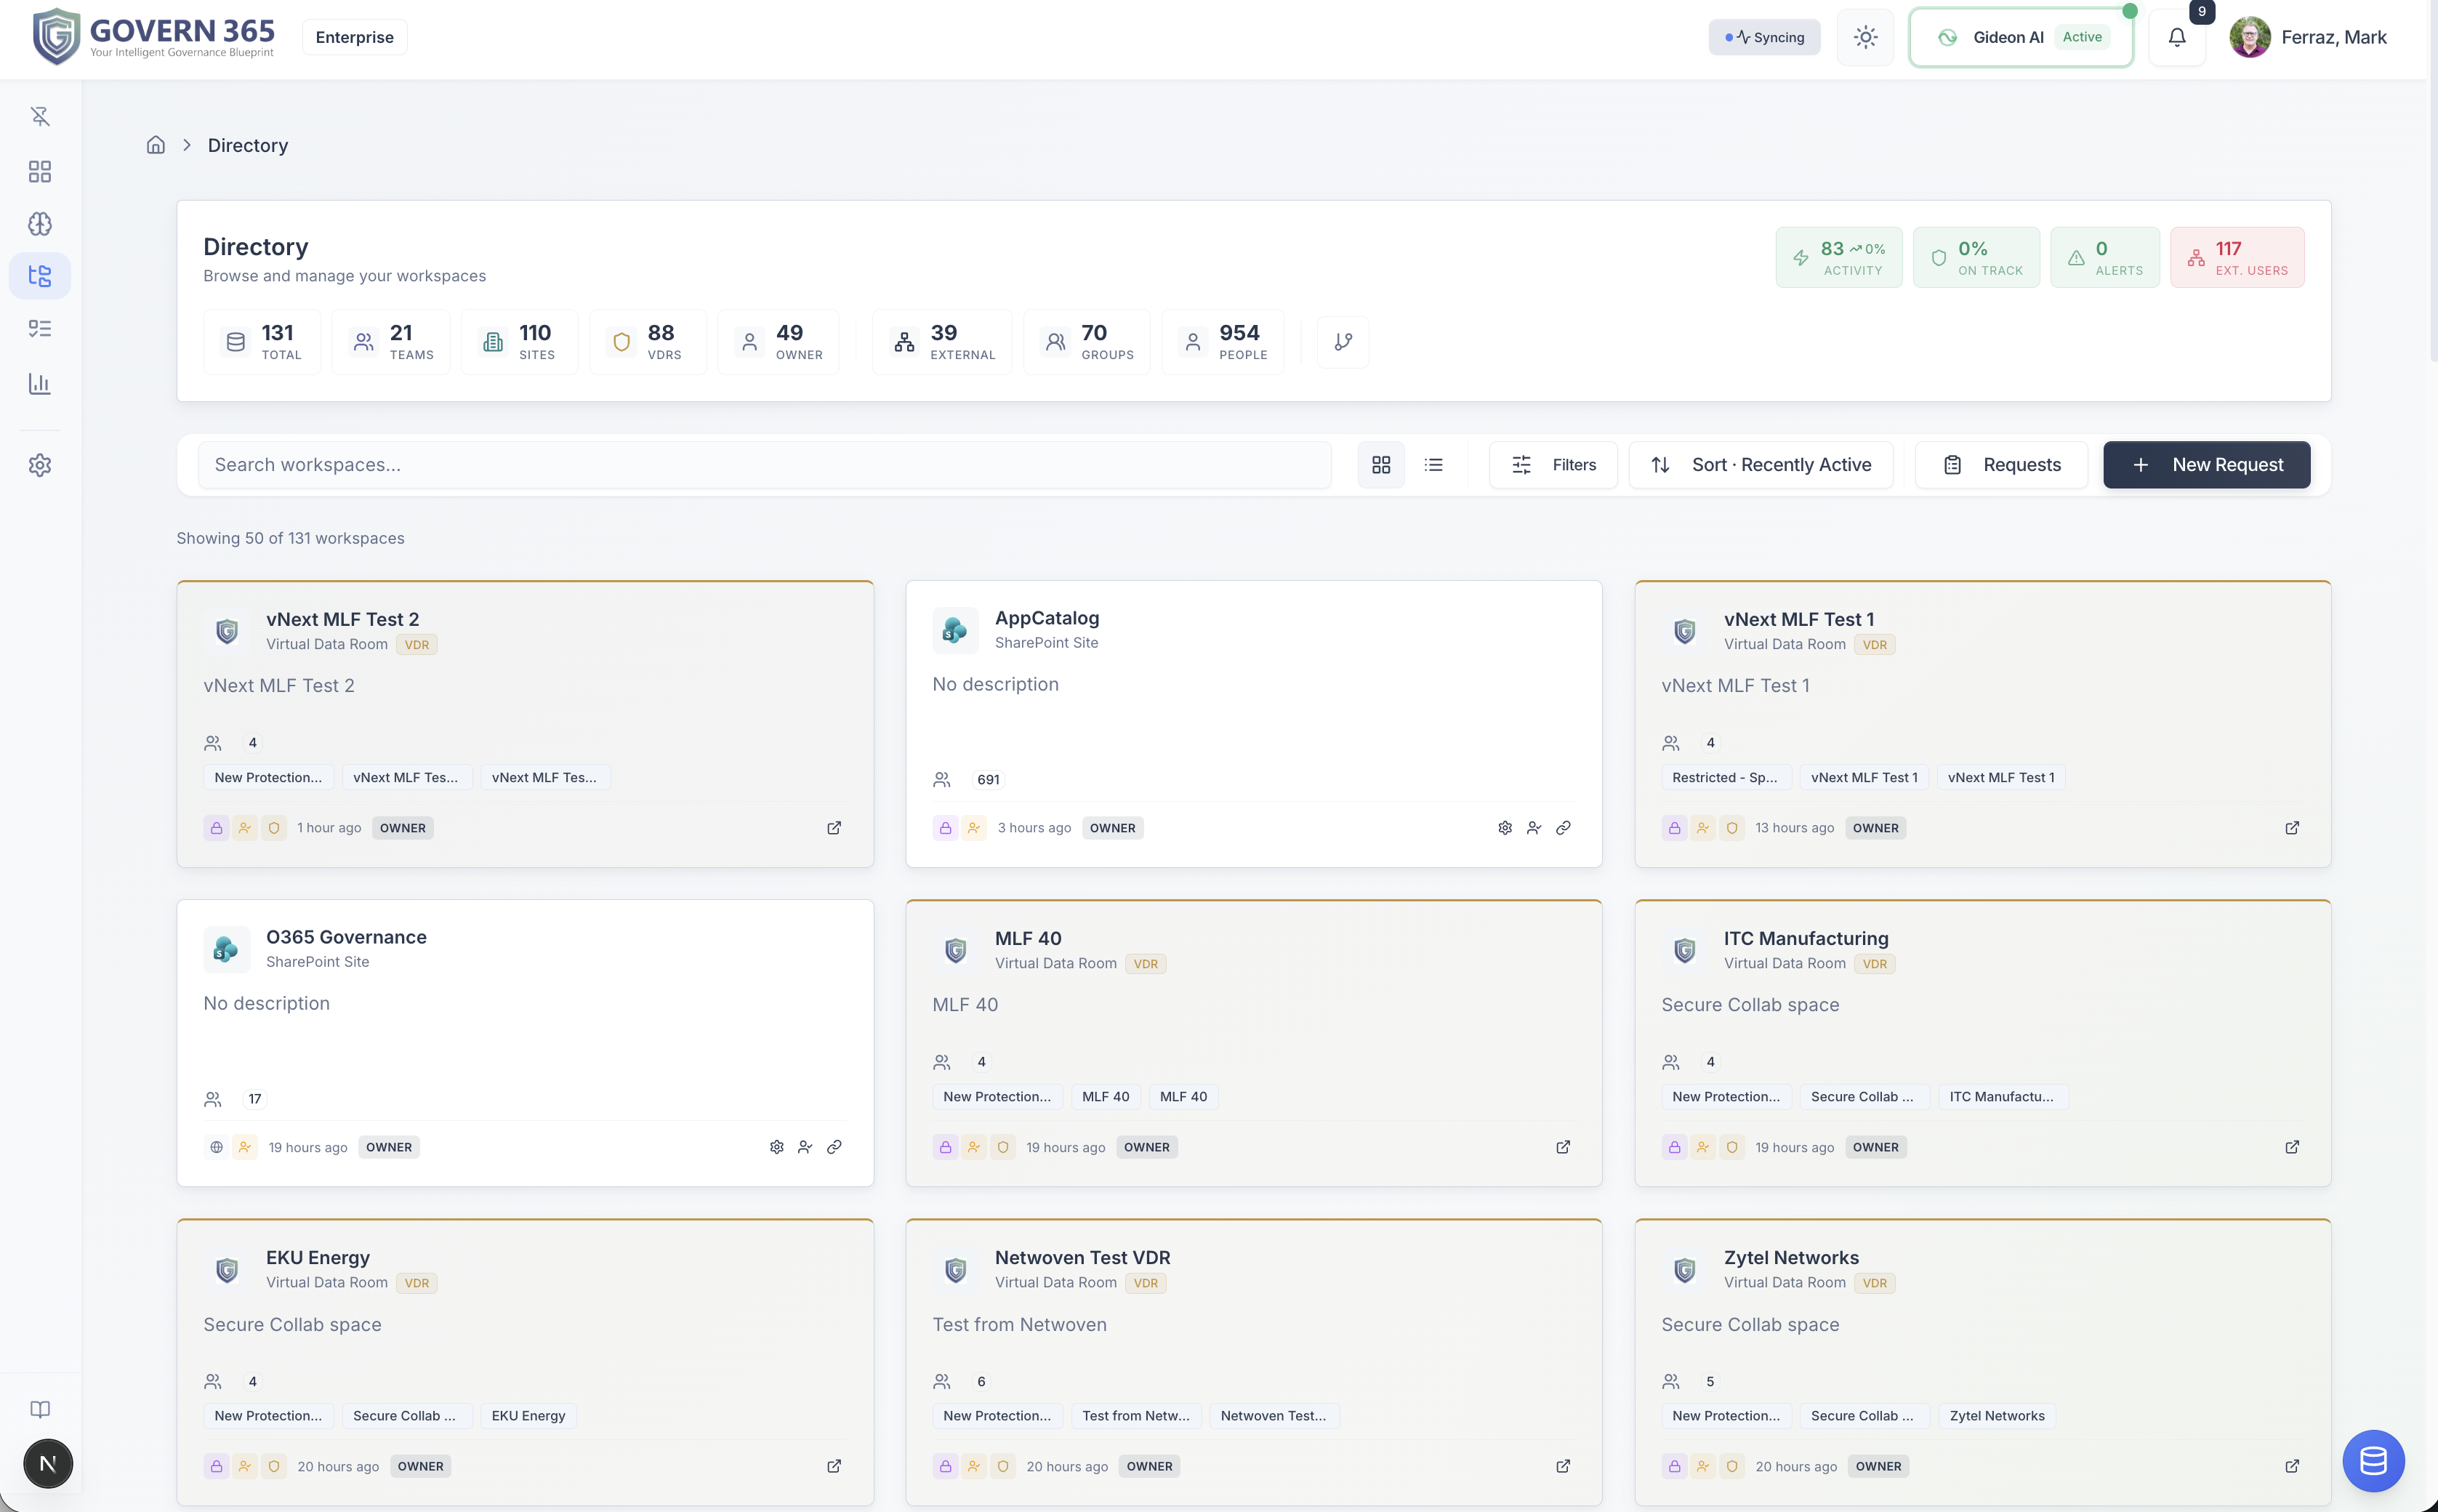Switch to list view layout
Viewport: 2438px width, 1512px height.
pos(1433,465)
